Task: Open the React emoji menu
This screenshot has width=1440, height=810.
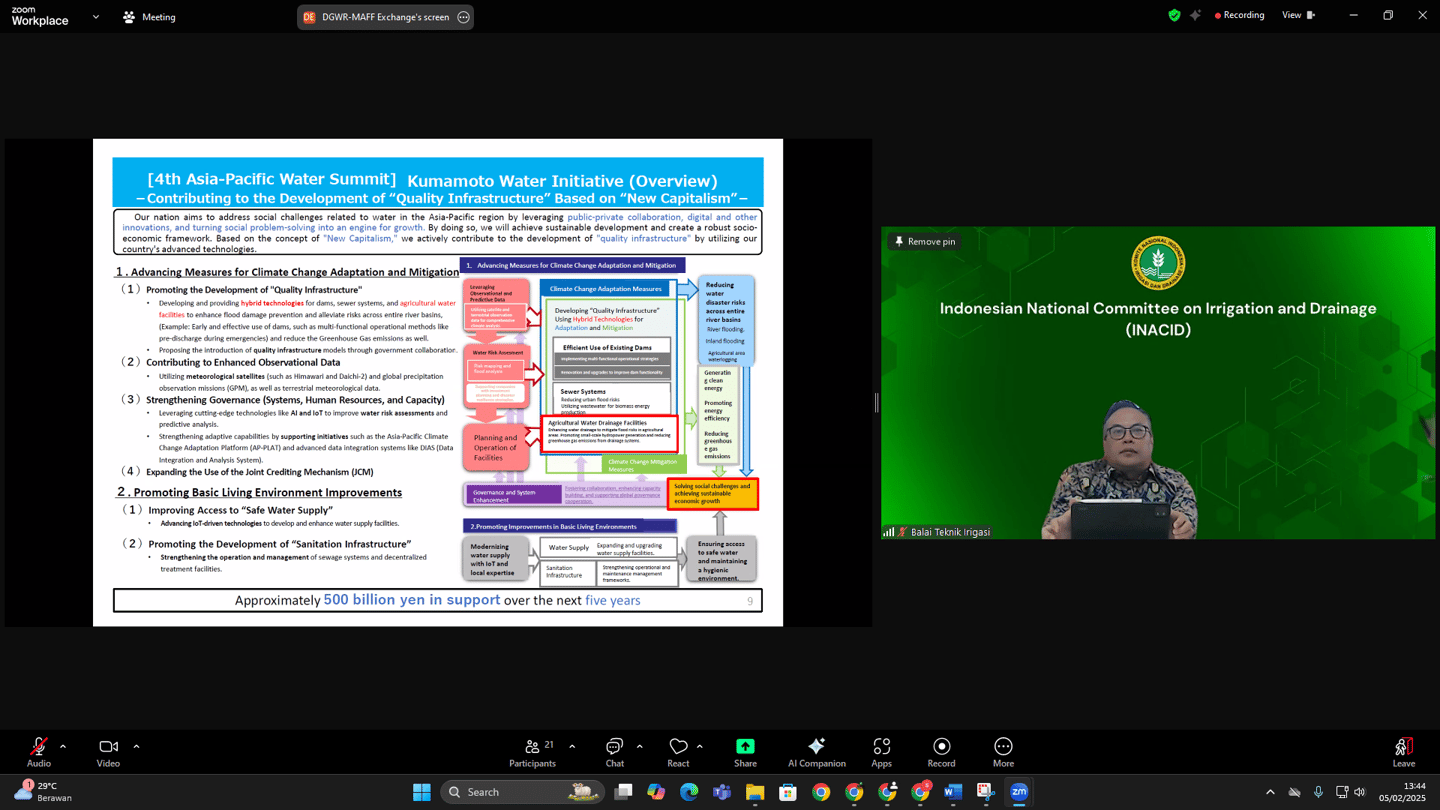Action: coord(678,752)
